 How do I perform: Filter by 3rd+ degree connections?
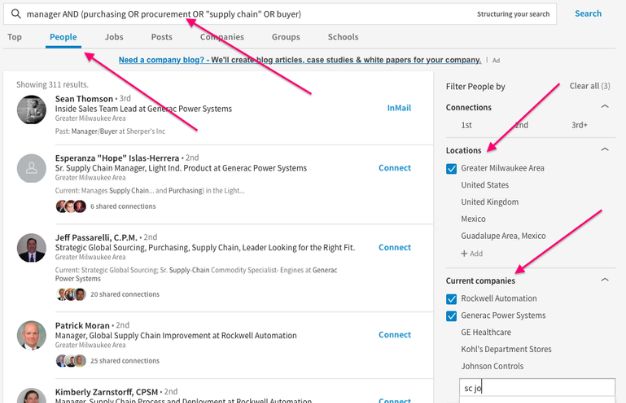tap(579, 125)
